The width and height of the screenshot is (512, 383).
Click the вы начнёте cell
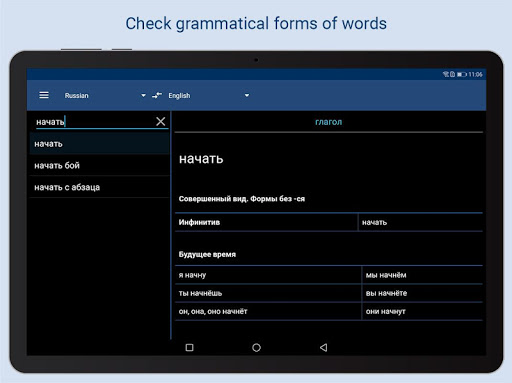click(x=422, y=293)
